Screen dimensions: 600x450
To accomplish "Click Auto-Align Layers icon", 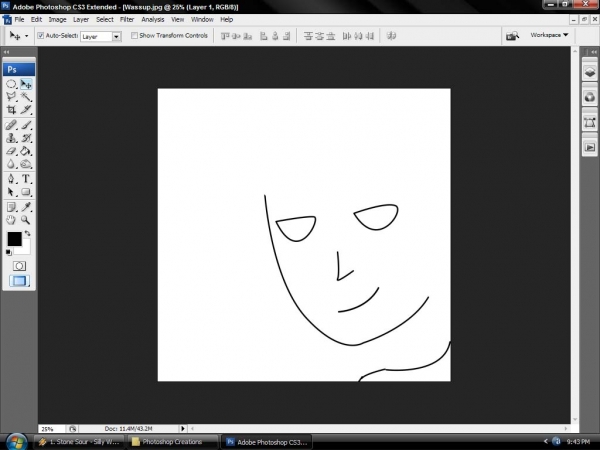I will tap(391, 36).
